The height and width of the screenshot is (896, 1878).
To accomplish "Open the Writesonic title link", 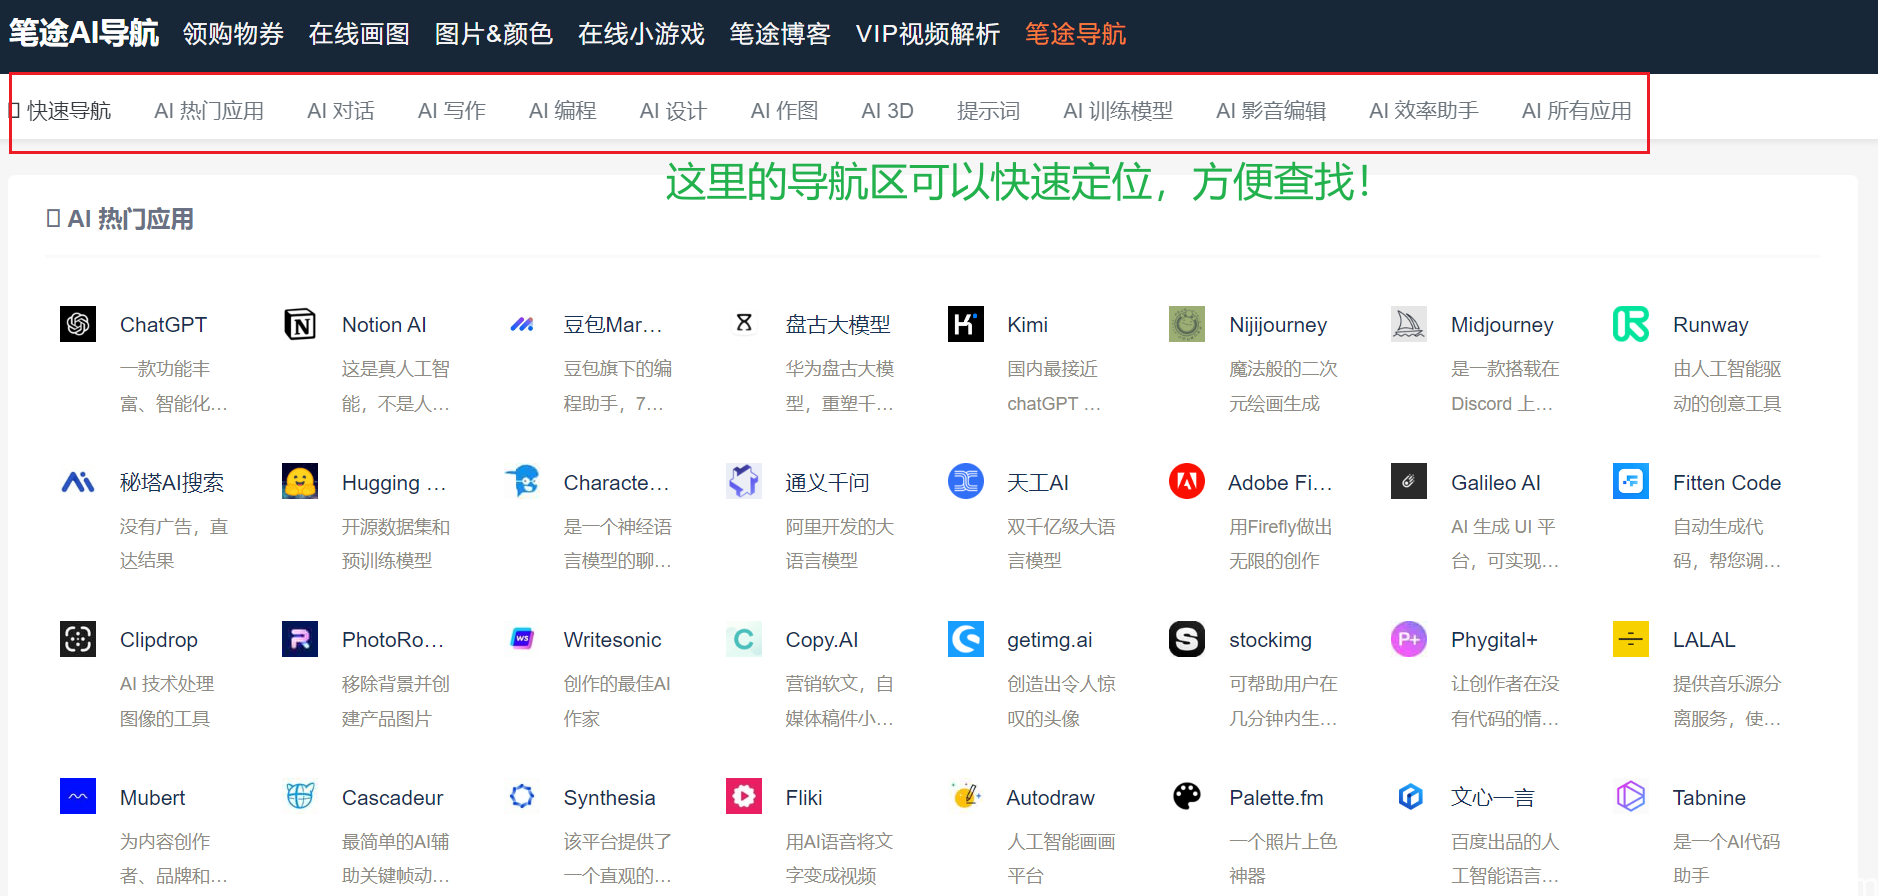I will [612, 640].
